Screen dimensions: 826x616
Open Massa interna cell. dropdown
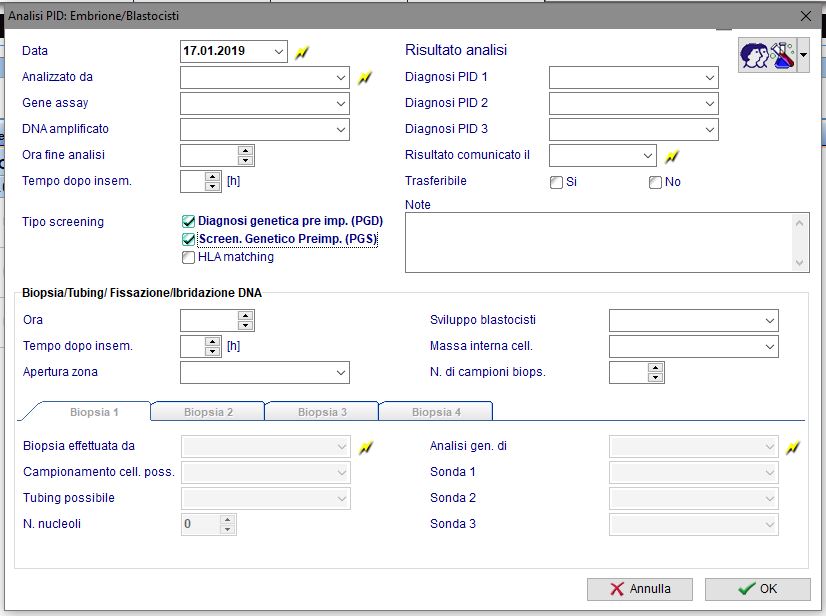770,347
